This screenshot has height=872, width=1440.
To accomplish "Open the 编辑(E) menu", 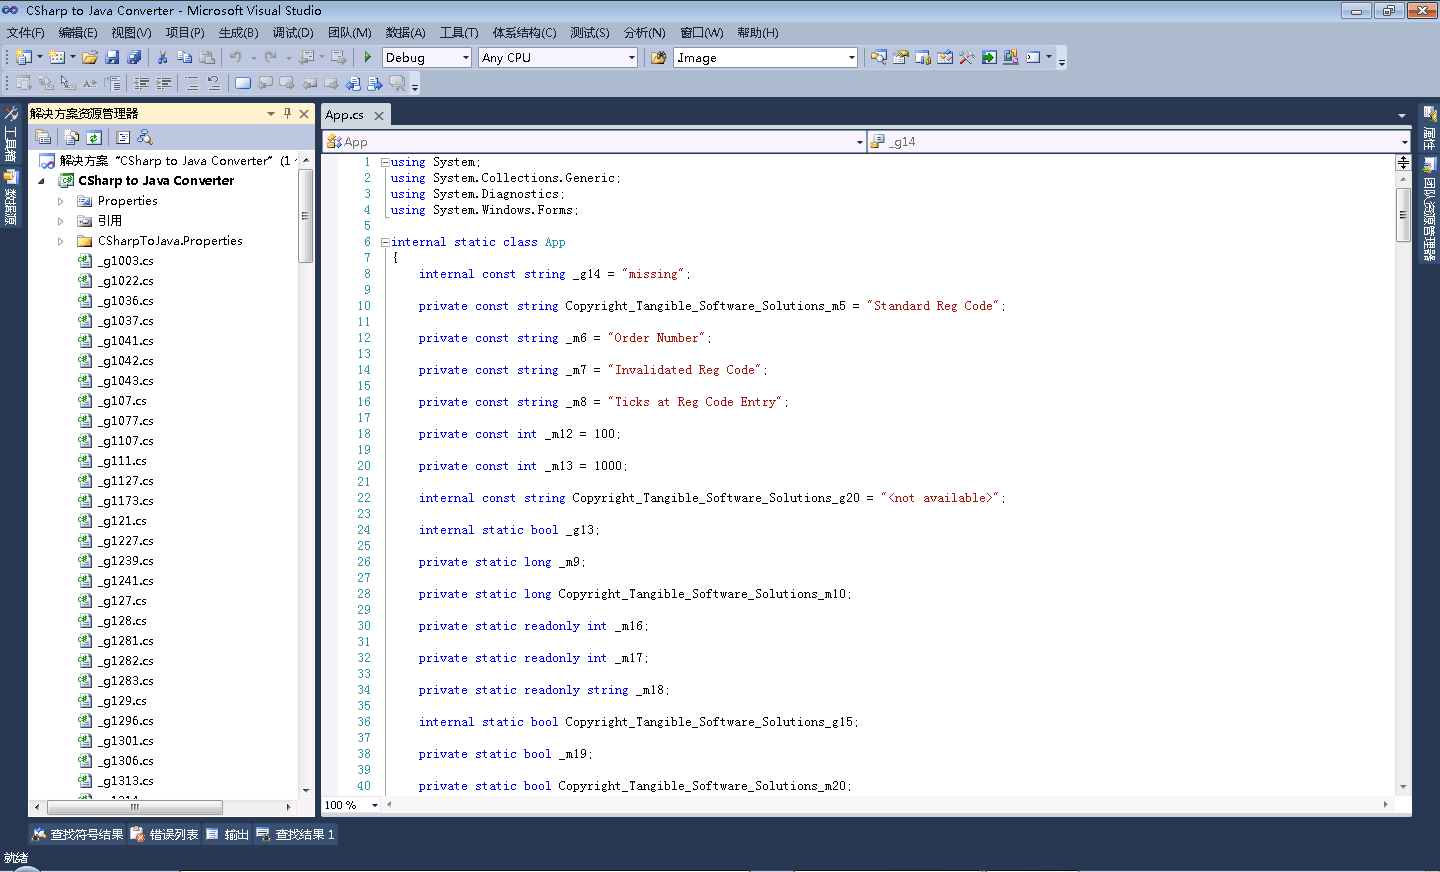I will click(78, 32).
